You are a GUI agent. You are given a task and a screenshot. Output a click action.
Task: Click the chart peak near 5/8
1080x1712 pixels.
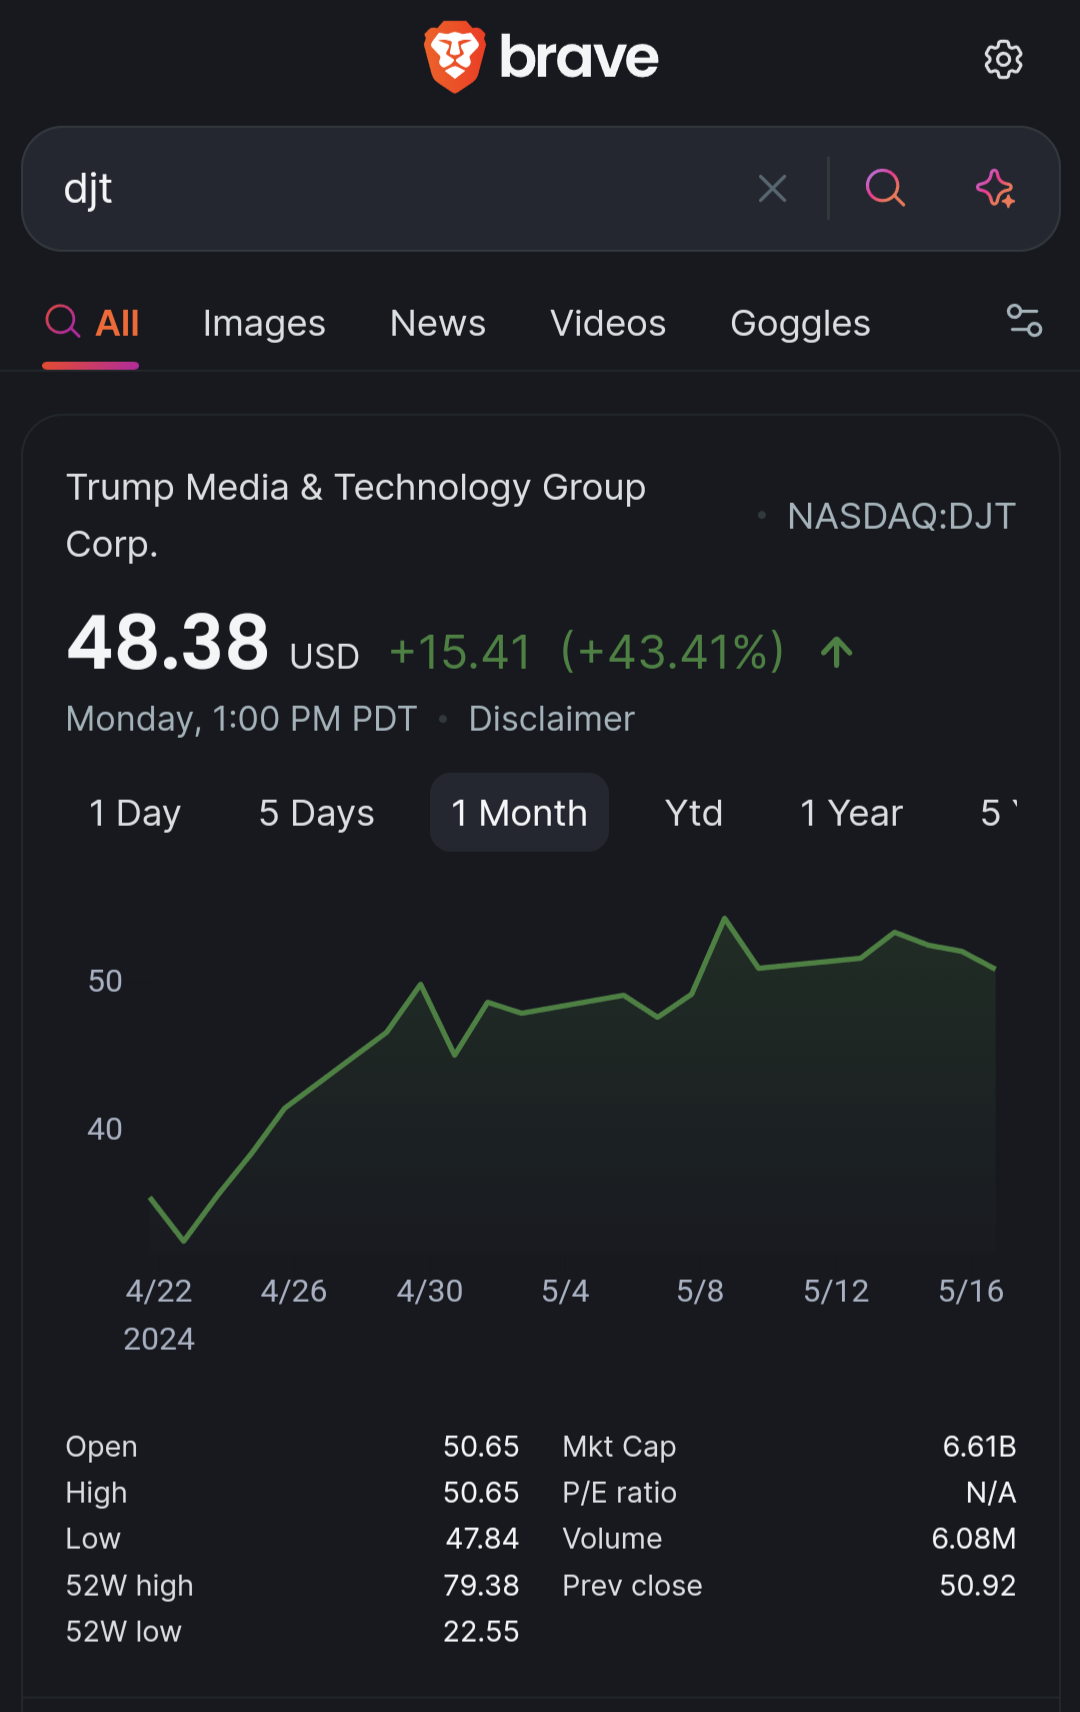(725, 918)
